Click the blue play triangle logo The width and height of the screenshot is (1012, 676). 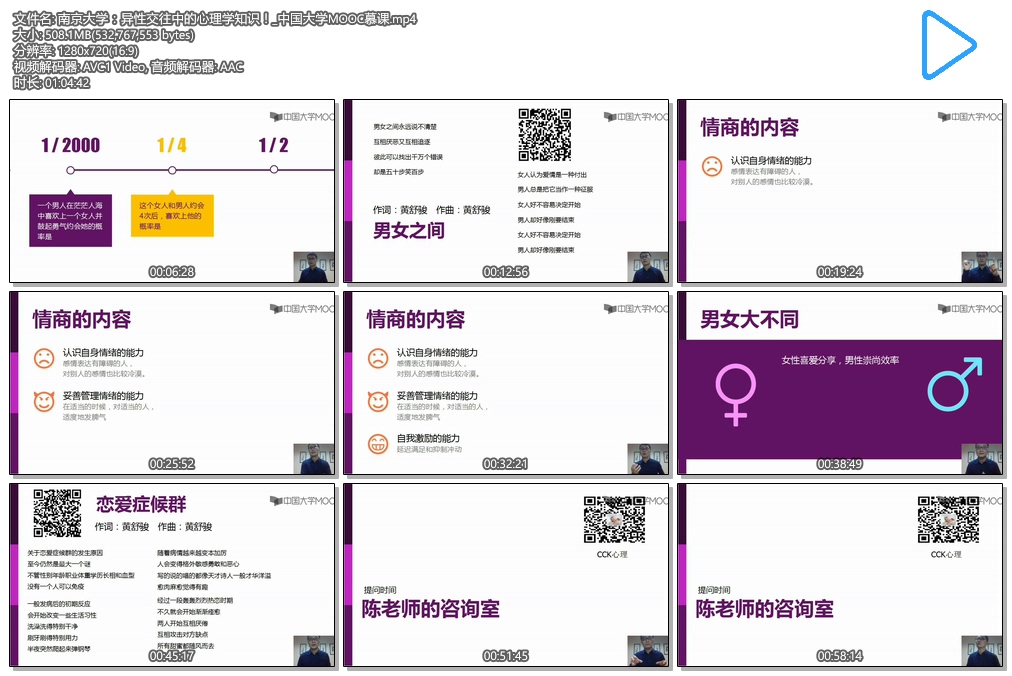click(947, 46)
